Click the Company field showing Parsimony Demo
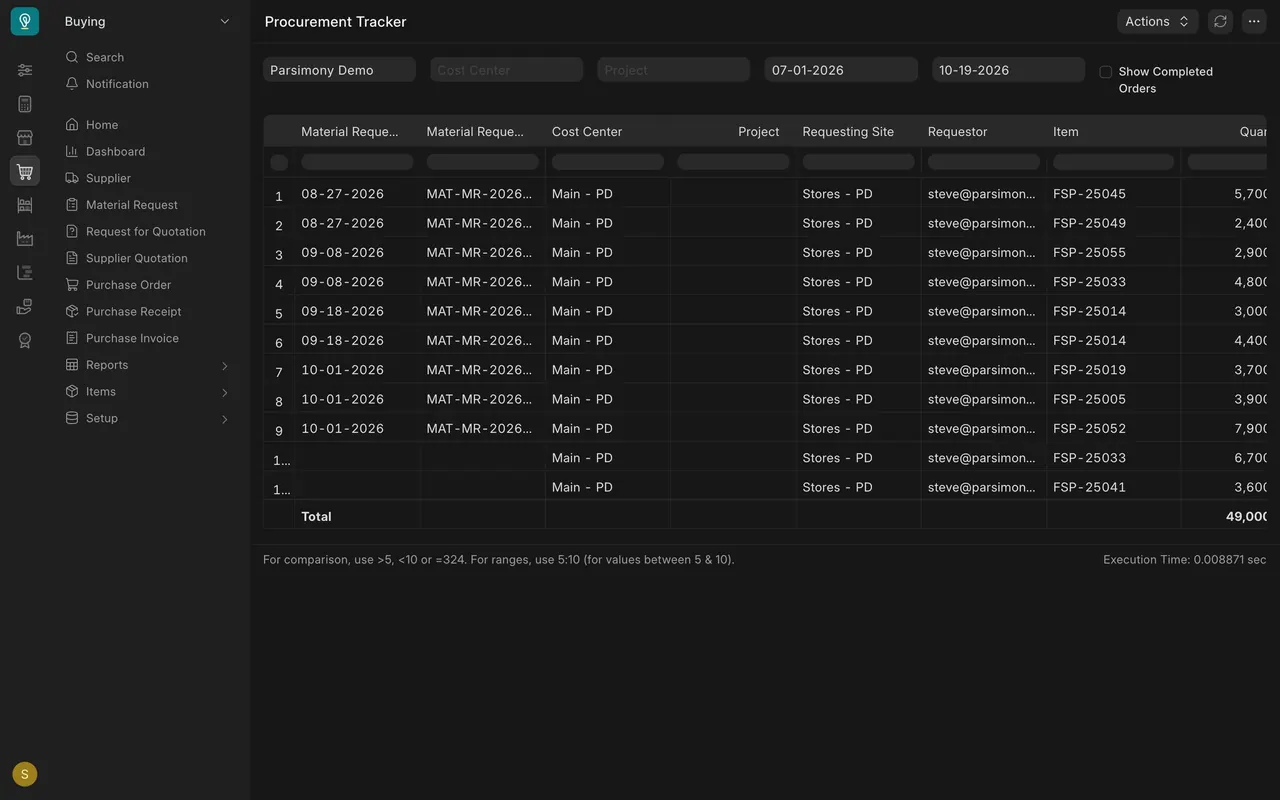The image size is (1280, 800). [339, 70]
